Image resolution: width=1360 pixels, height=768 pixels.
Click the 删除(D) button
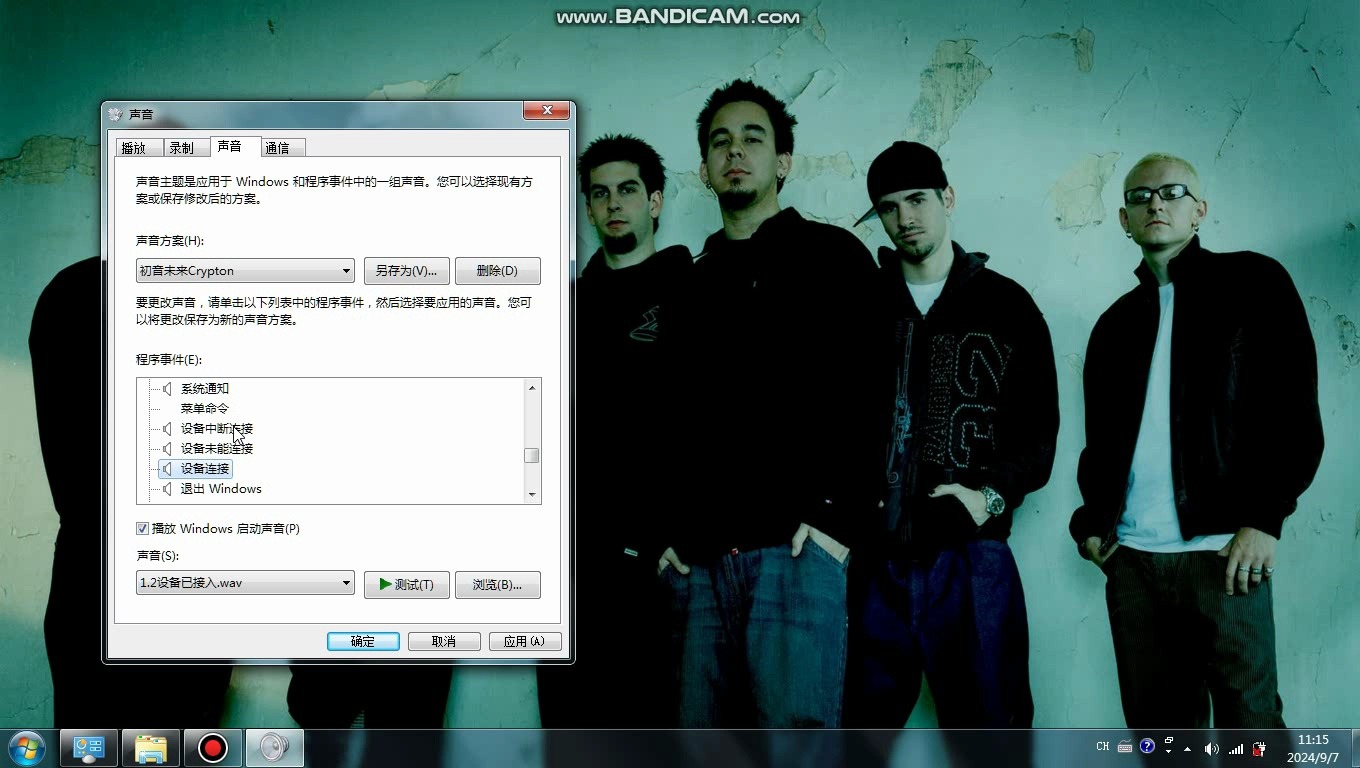click(x=497, y=271)
